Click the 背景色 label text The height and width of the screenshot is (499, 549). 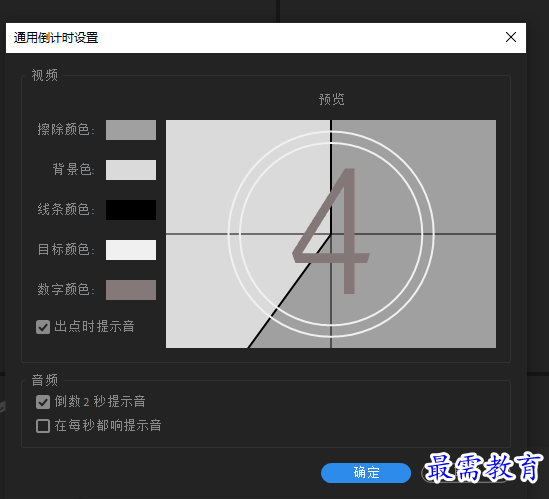click(x=74, y=170)
